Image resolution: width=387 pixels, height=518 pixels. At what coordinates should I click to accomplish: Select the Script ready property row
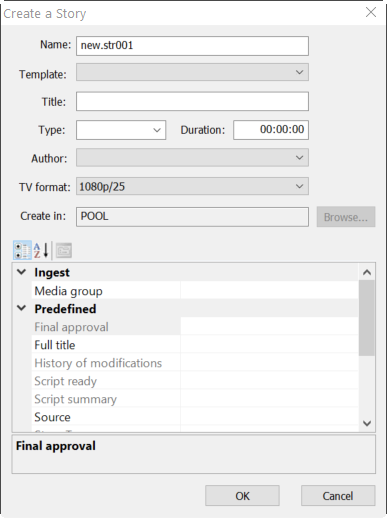pyautogui.click(x=195, y=380)
